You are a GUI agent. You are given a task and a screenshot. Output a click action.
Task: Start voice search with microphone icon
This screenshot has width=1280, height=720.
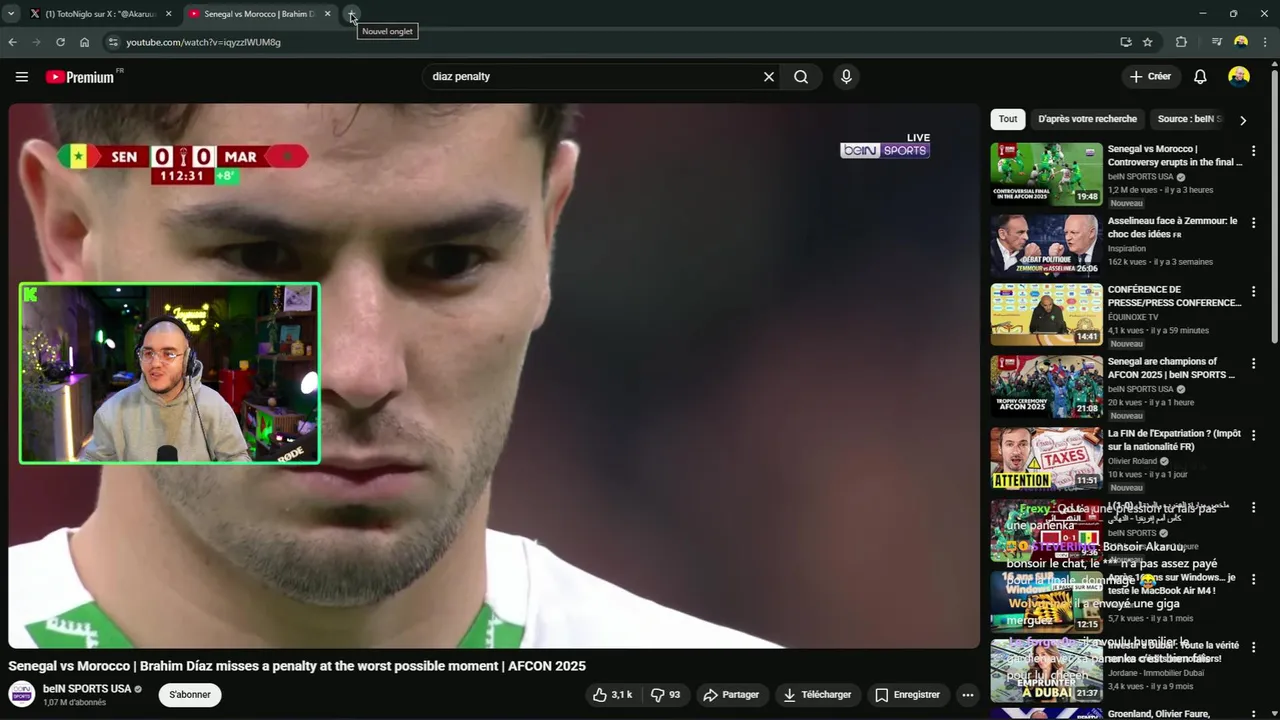click(x=846, y=76)
